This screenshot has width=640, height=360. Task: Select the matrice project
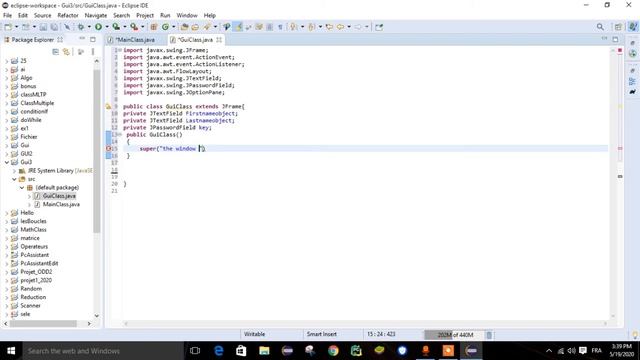pyautogui.click(x=30, y=238)
